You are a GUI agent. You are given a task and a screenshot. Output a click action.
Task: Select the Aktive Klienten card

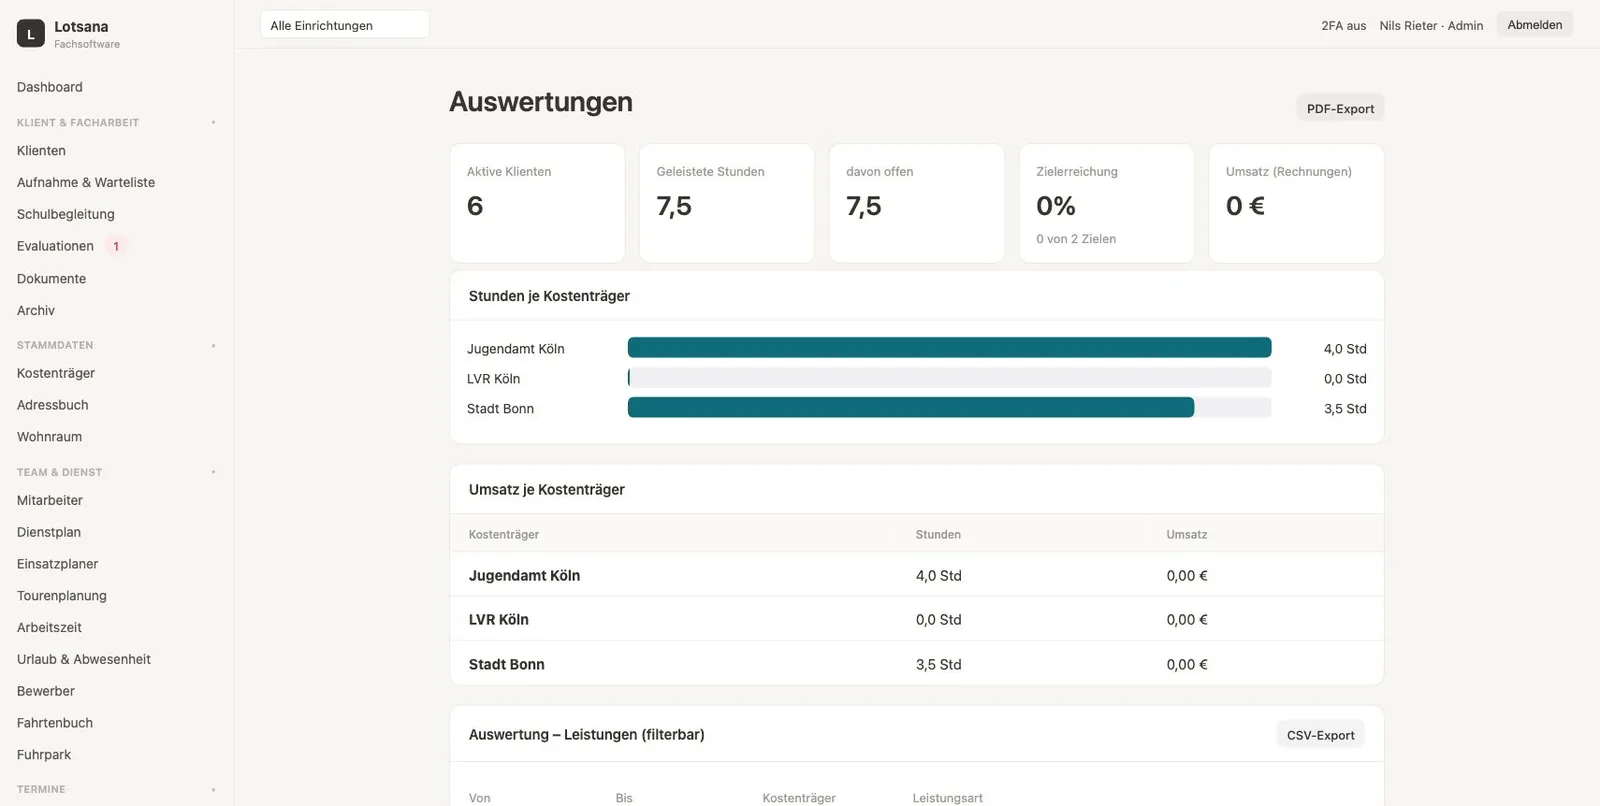point(537,204)
